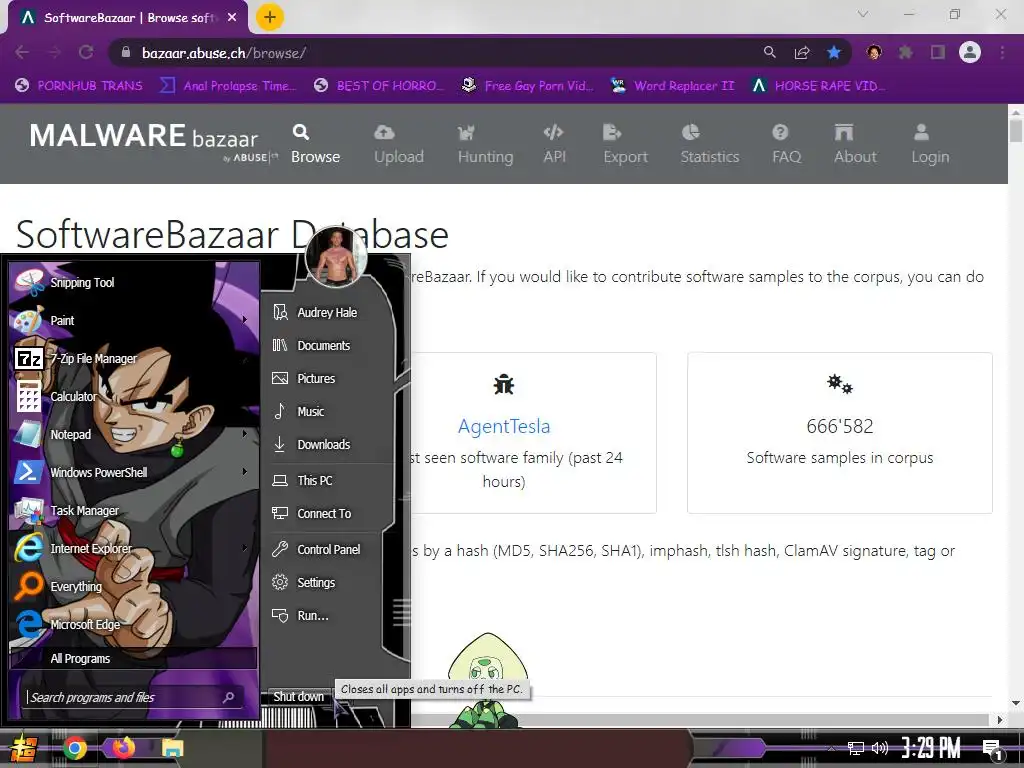Open File Explorer from taskbar
The image size is (1024, 768).
click(x=173, y=748)
